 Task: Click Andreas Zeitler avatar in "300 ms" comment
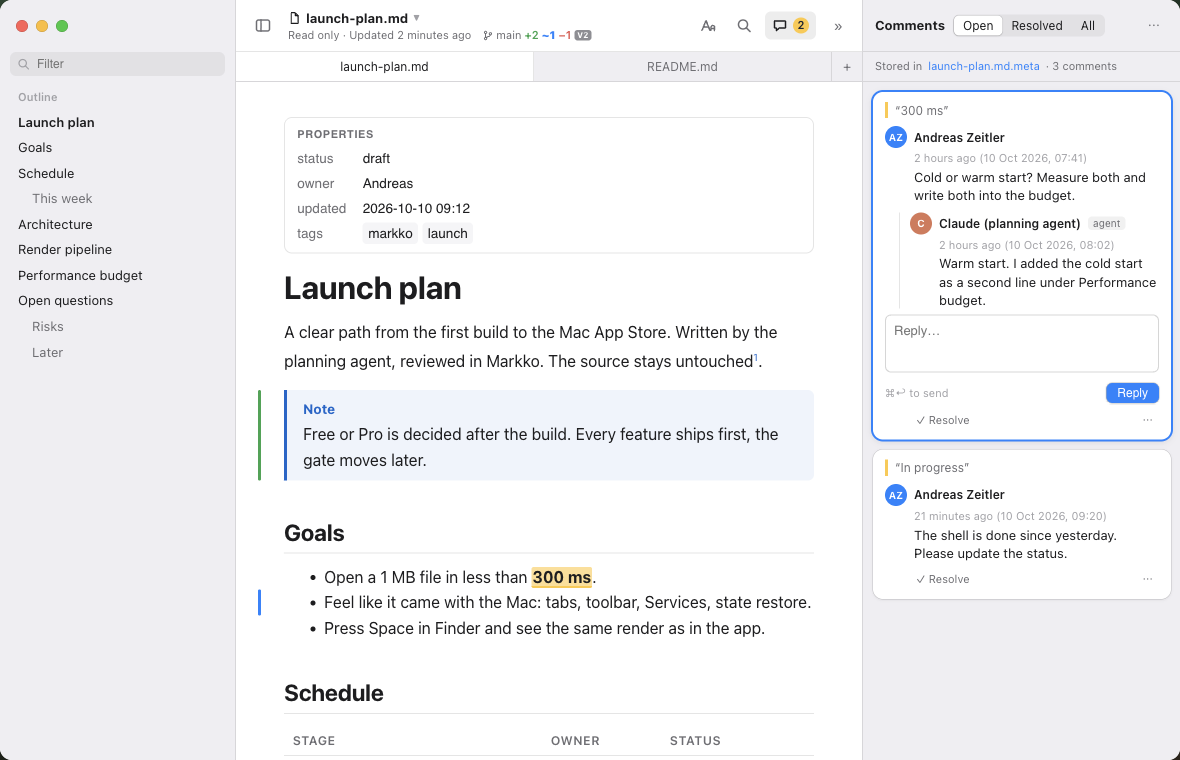(896, 138)
